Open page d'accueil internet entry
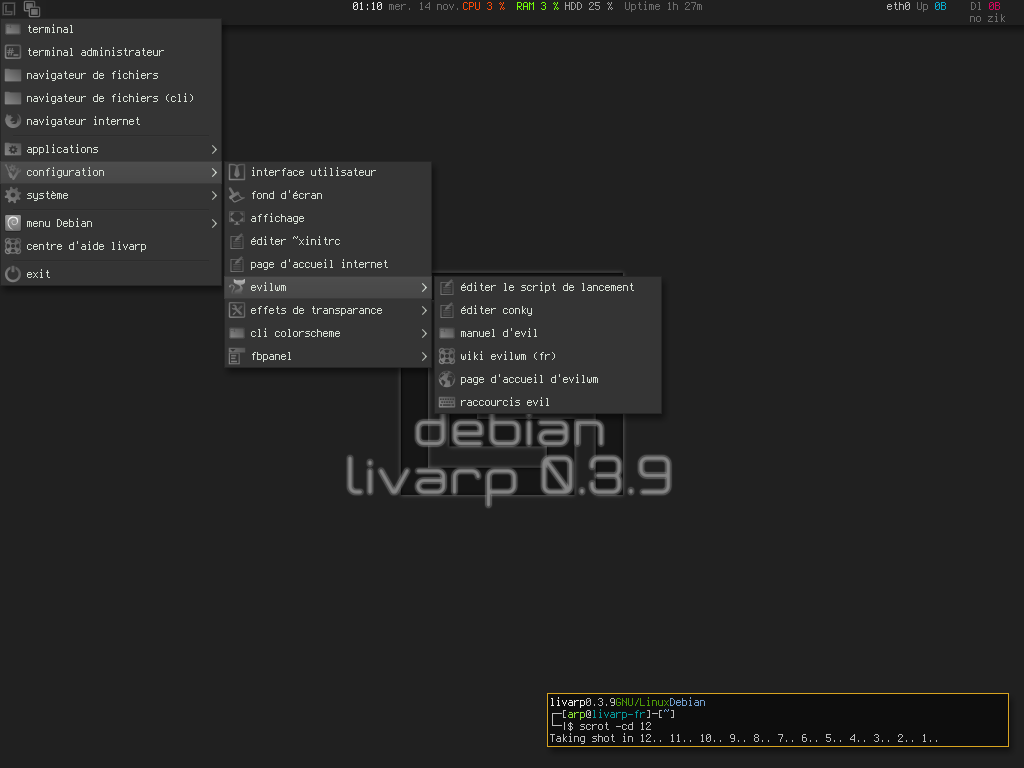The image size is (1024, 768). pos(328,264)
